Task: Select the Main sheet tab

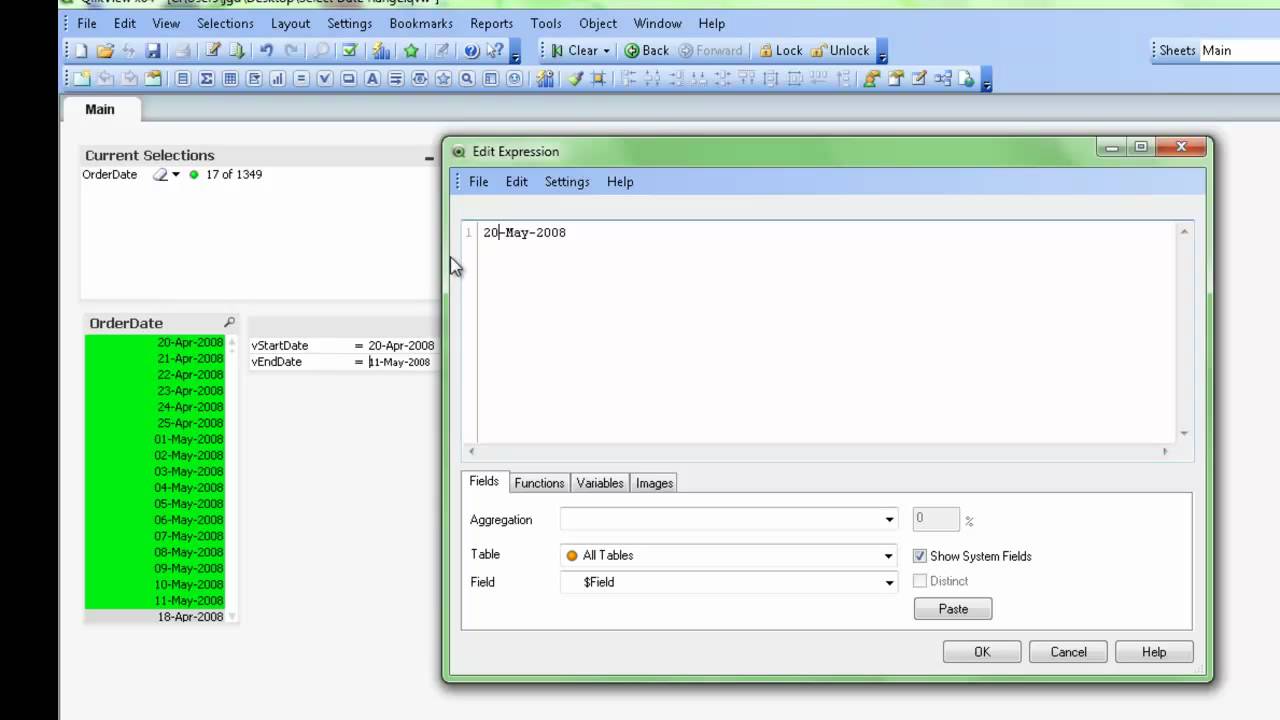Action: (100, 110)
